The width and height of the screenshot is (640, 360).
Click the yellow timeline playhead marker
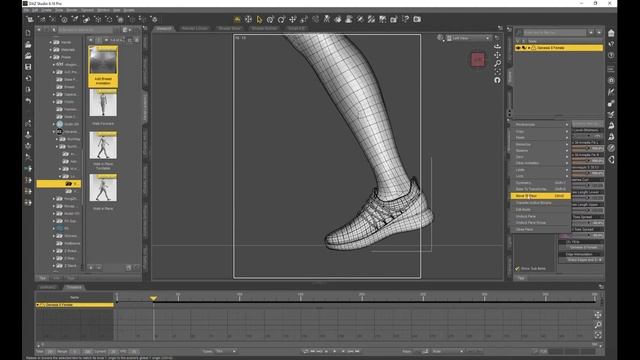[x=153, y=298]
